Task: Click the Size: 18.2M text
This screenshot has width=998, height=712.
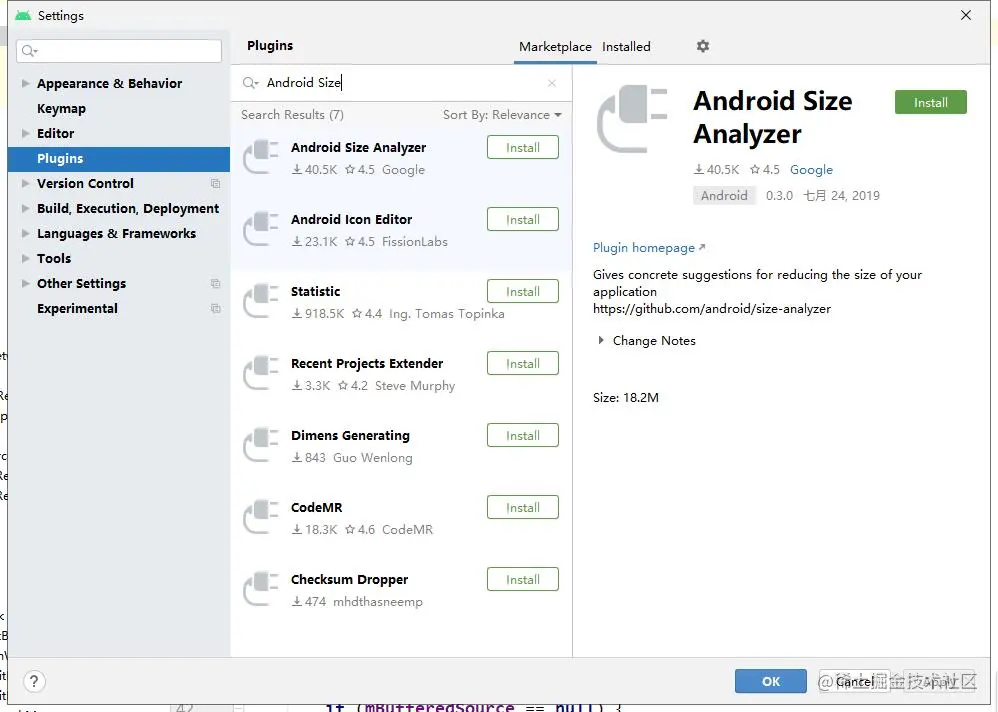Action: (x=626, y=398)
